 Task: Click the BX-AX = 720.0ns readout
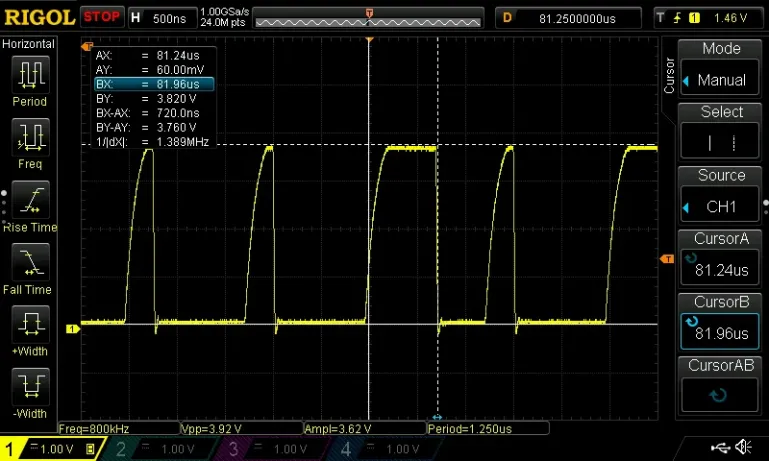point(154,113)
